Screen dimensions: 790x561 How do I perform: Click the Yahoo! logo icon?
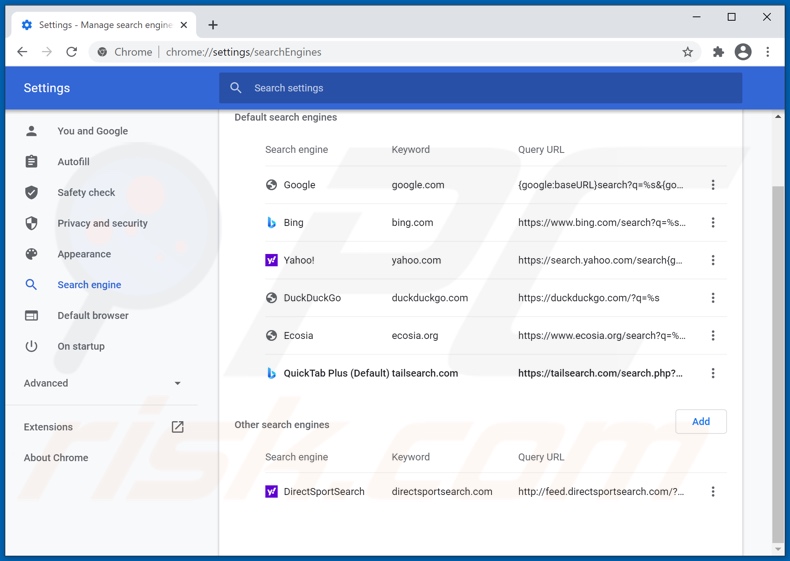271,260
